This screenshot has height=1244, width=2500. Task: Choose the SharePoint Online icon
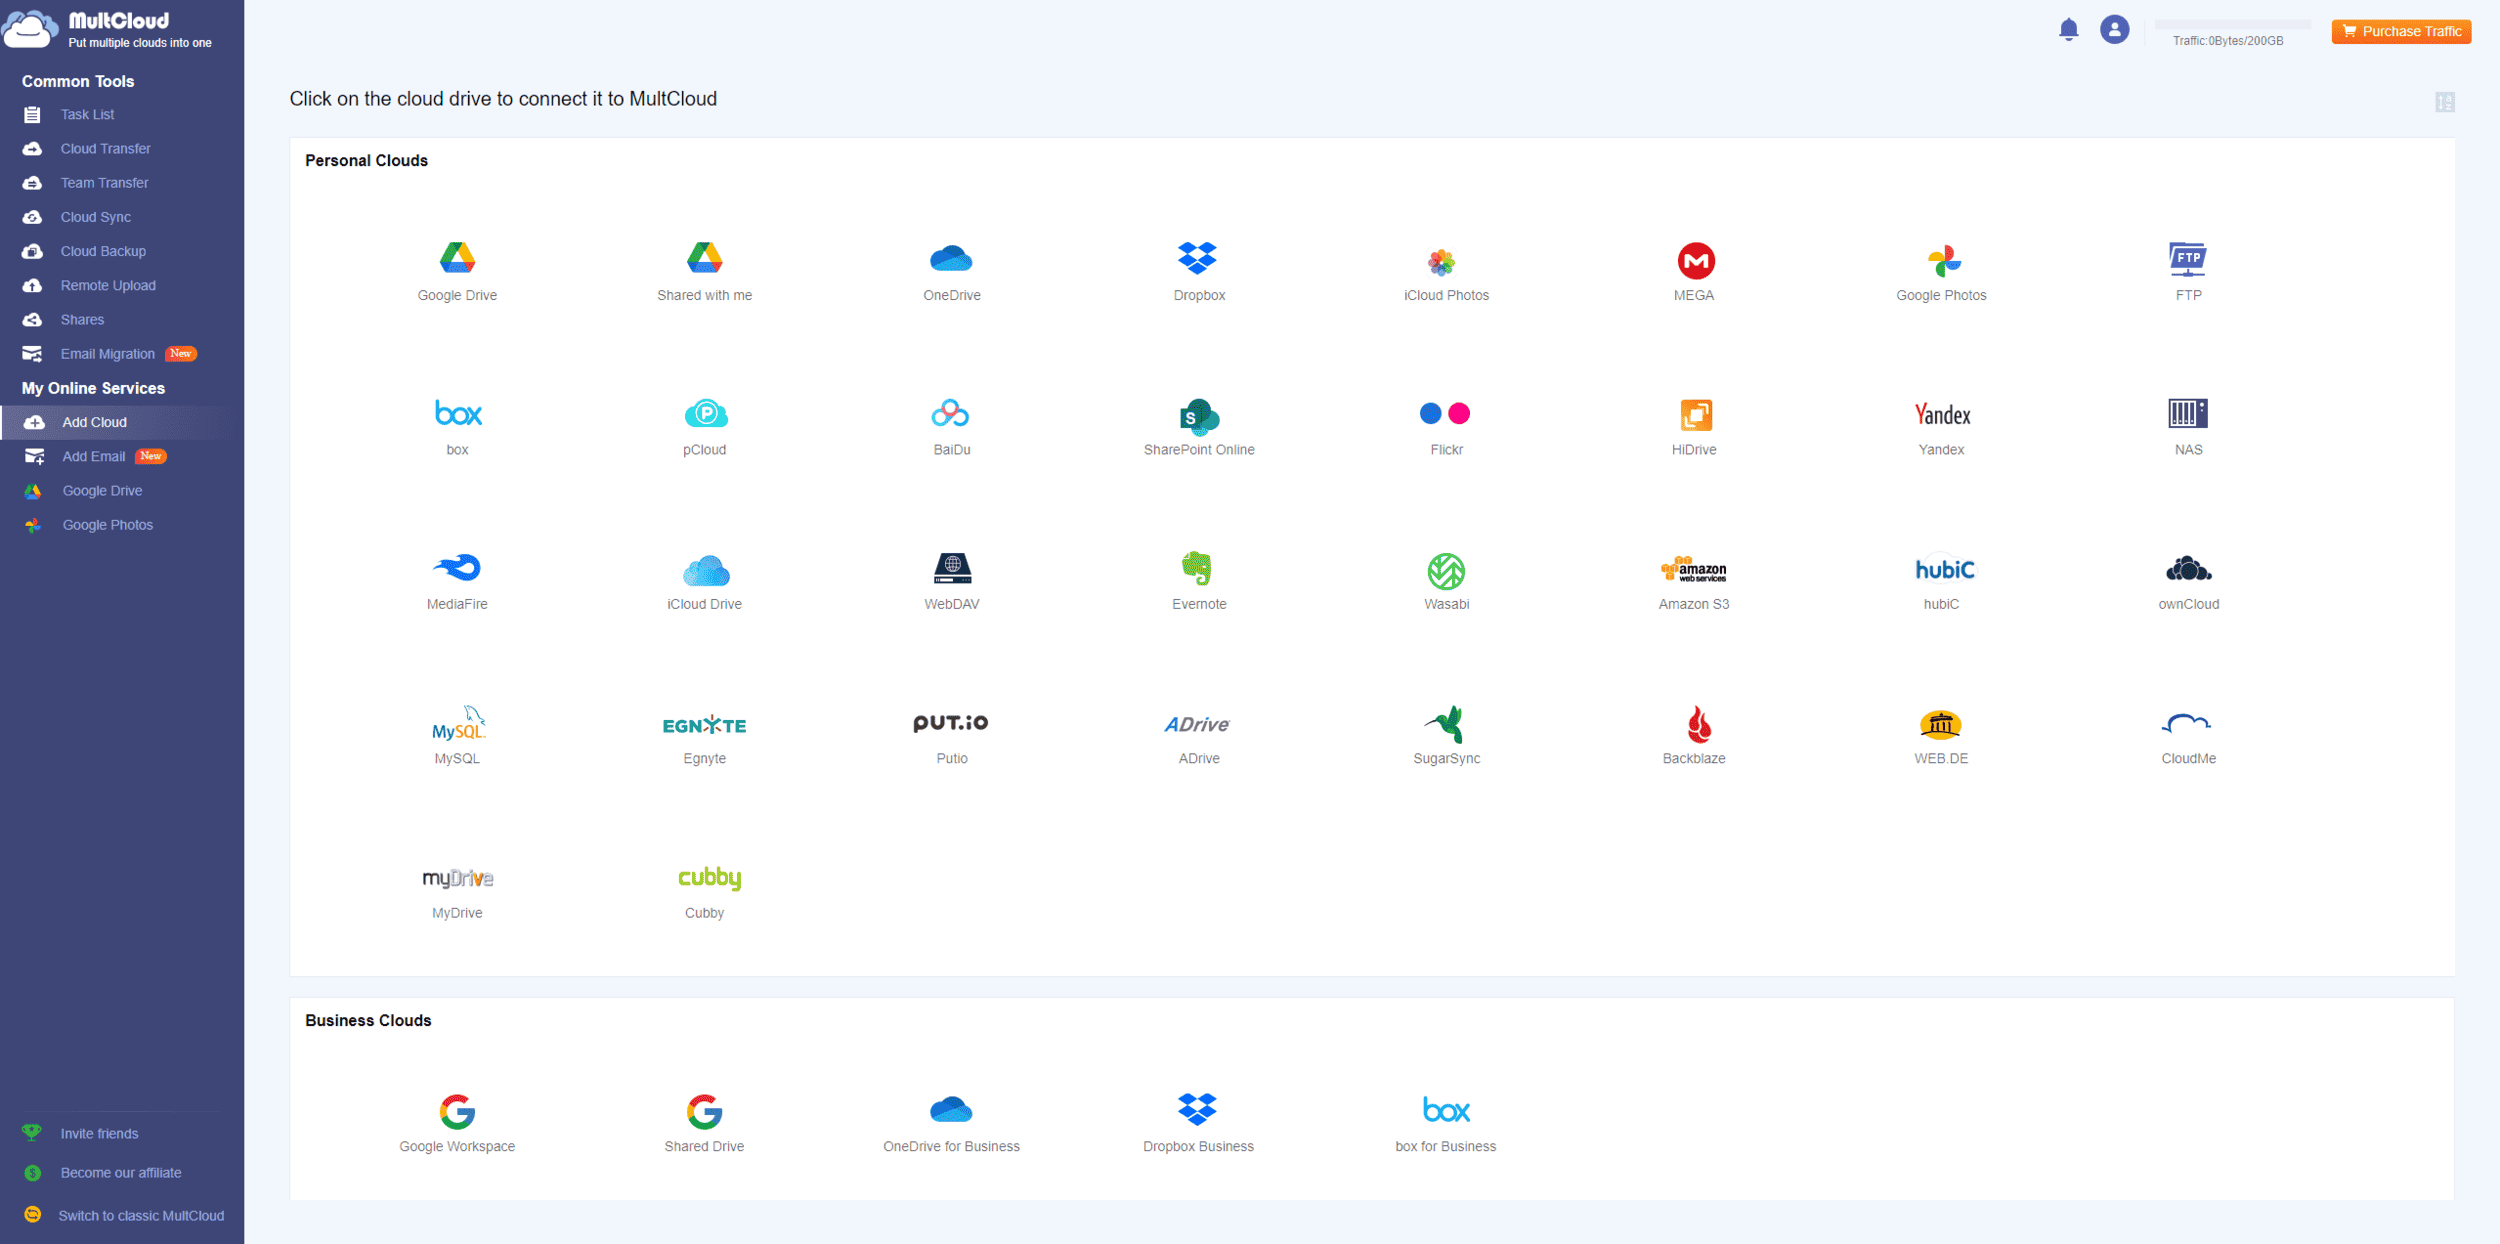(x=1198, y=416)
